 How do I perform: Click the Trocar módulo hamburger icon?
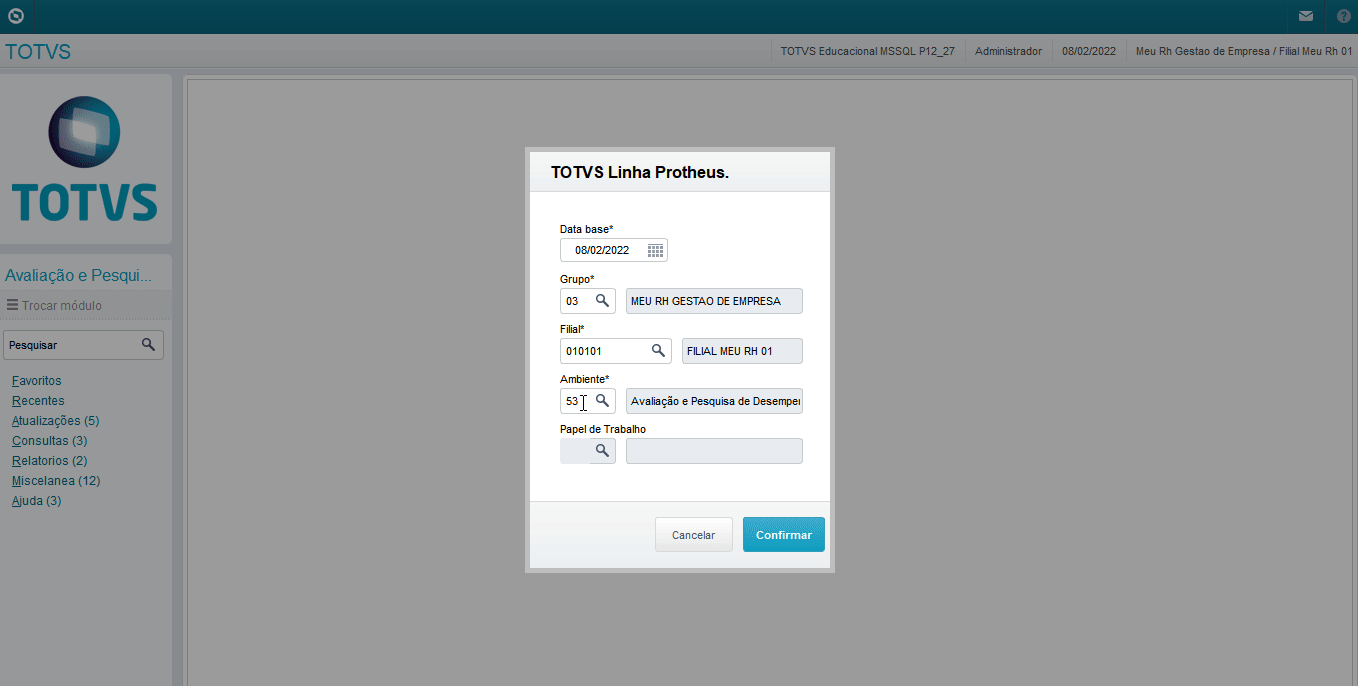(12, 305)
